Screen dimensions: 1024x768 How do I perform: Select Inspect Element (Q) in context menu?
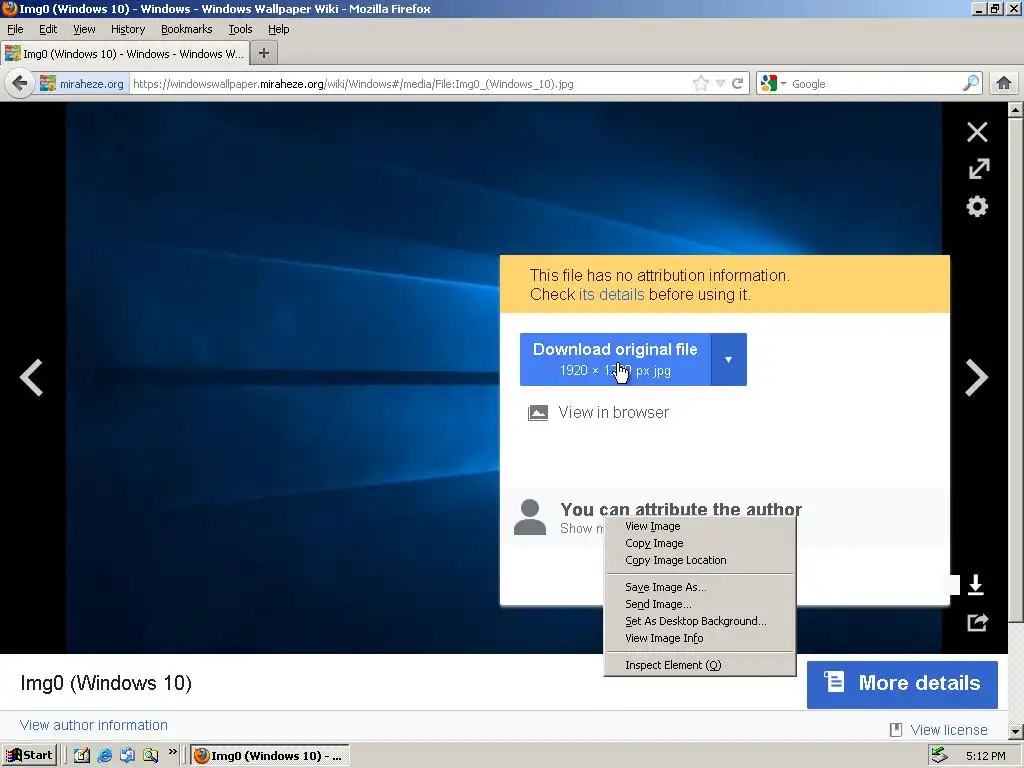tap(699, 665)
